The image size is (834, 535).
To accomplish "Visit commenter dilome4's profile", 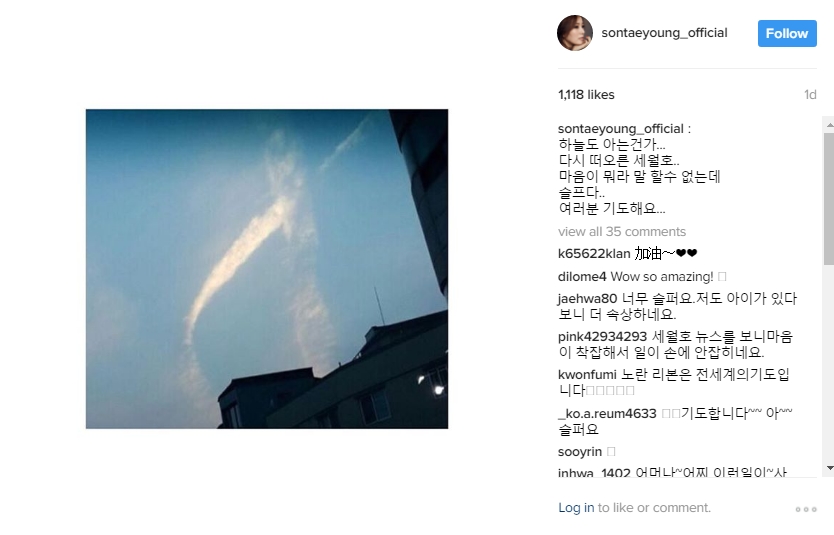I will (582, 277).
